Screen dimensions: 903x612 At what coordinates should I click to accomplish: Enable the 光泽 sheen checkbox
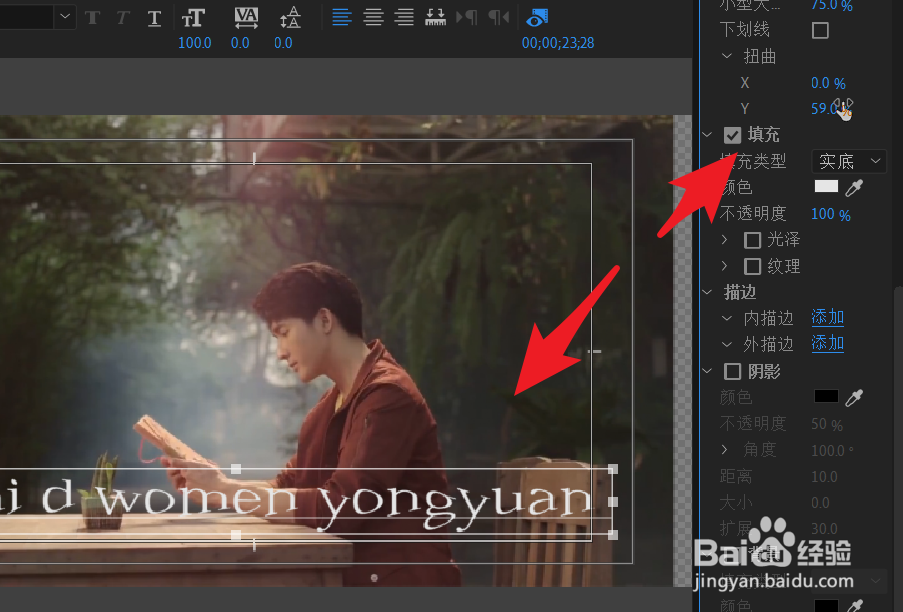point(752,240)
